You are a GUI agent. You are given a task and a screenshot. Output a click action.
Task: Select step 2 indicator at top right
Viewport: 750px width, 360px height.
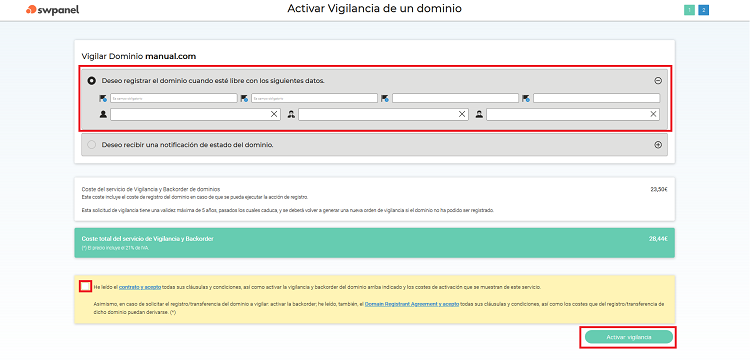coord(703,11)
